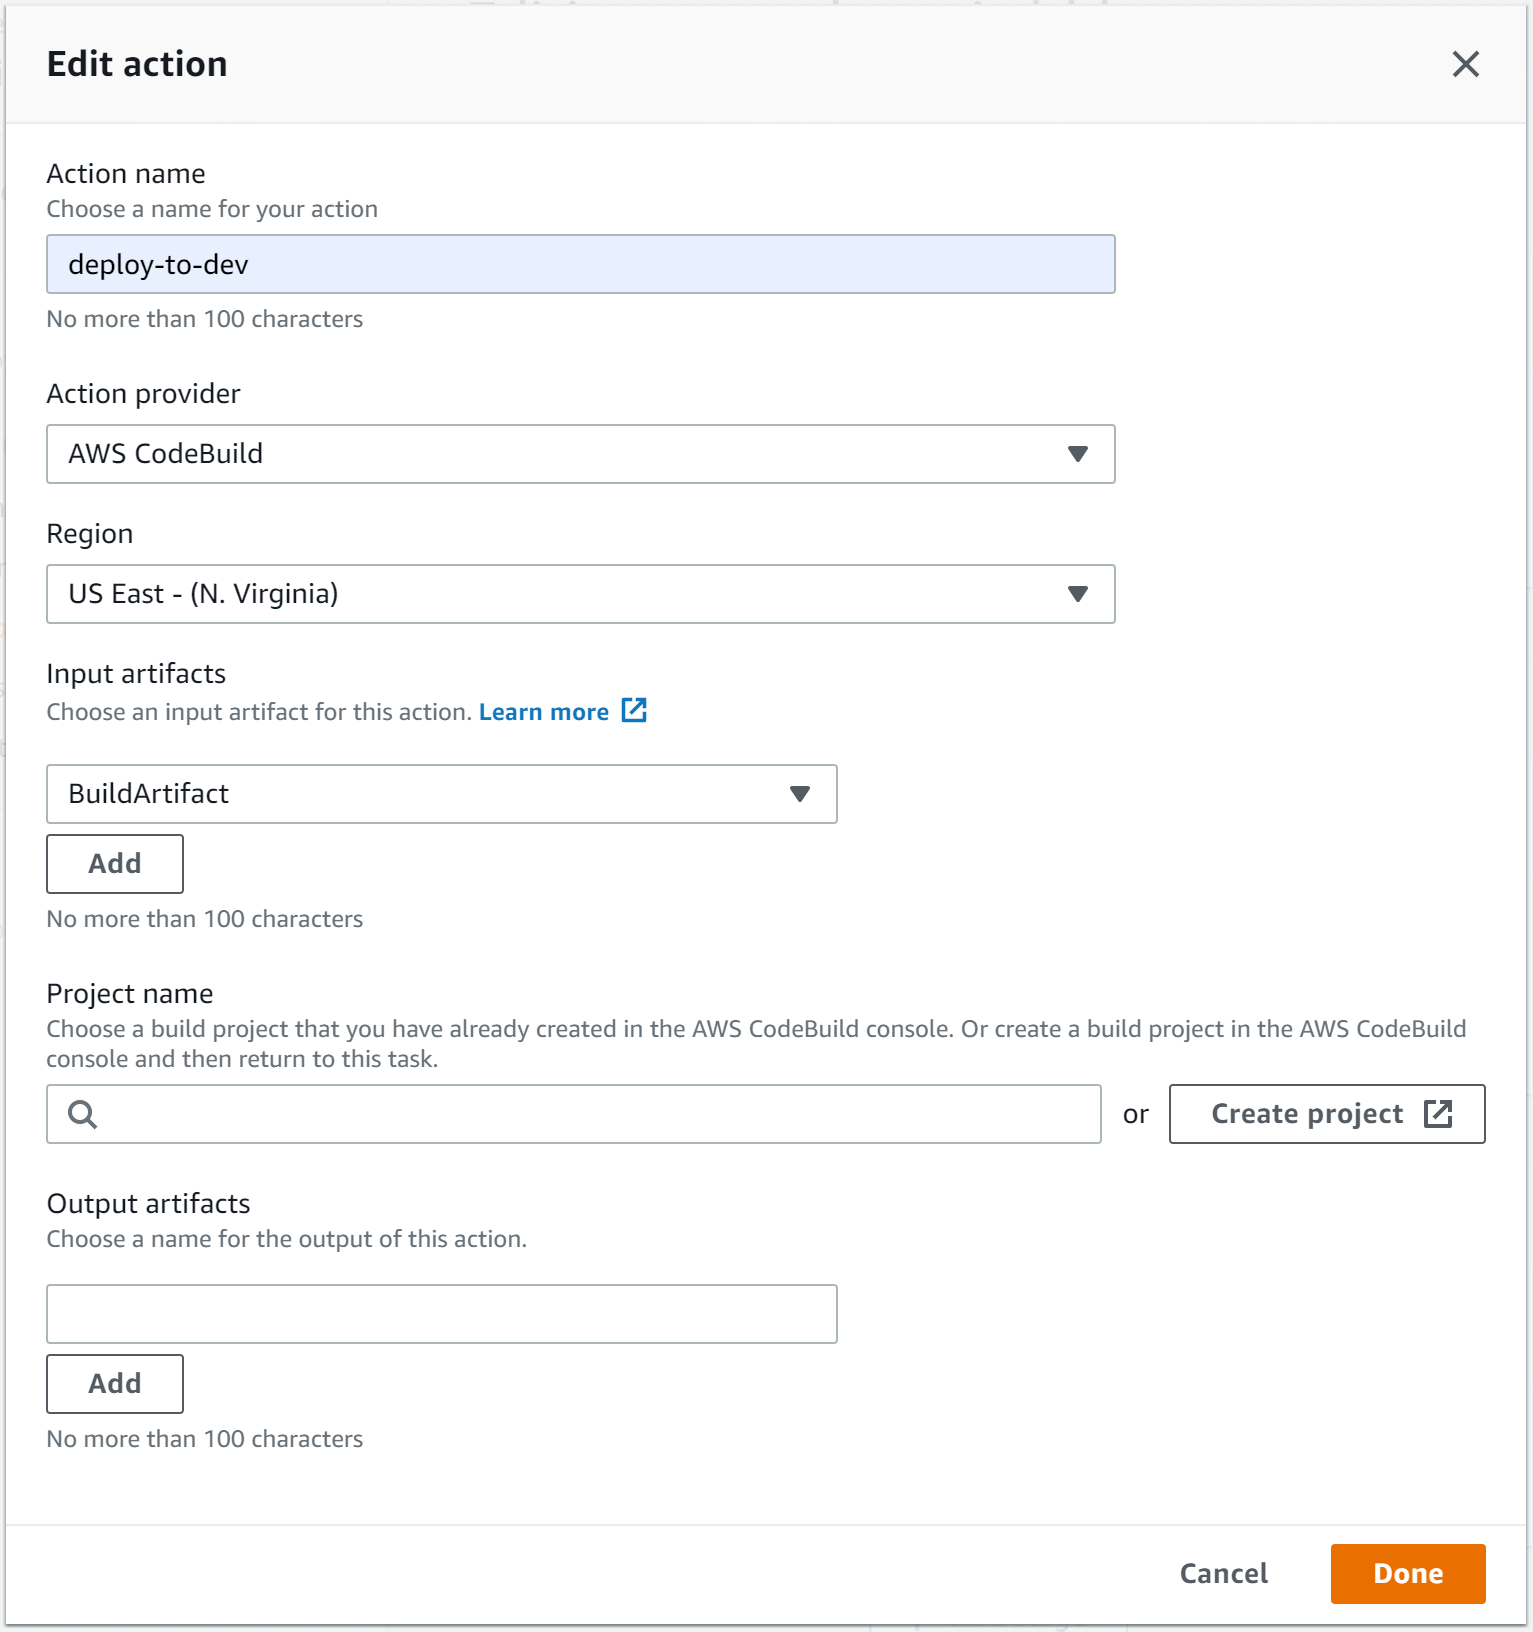Image resolution: width=1533 pixels, height=1632 pixels.
Task: Select the deploy-to-dev text value
Action: point(159,264)
